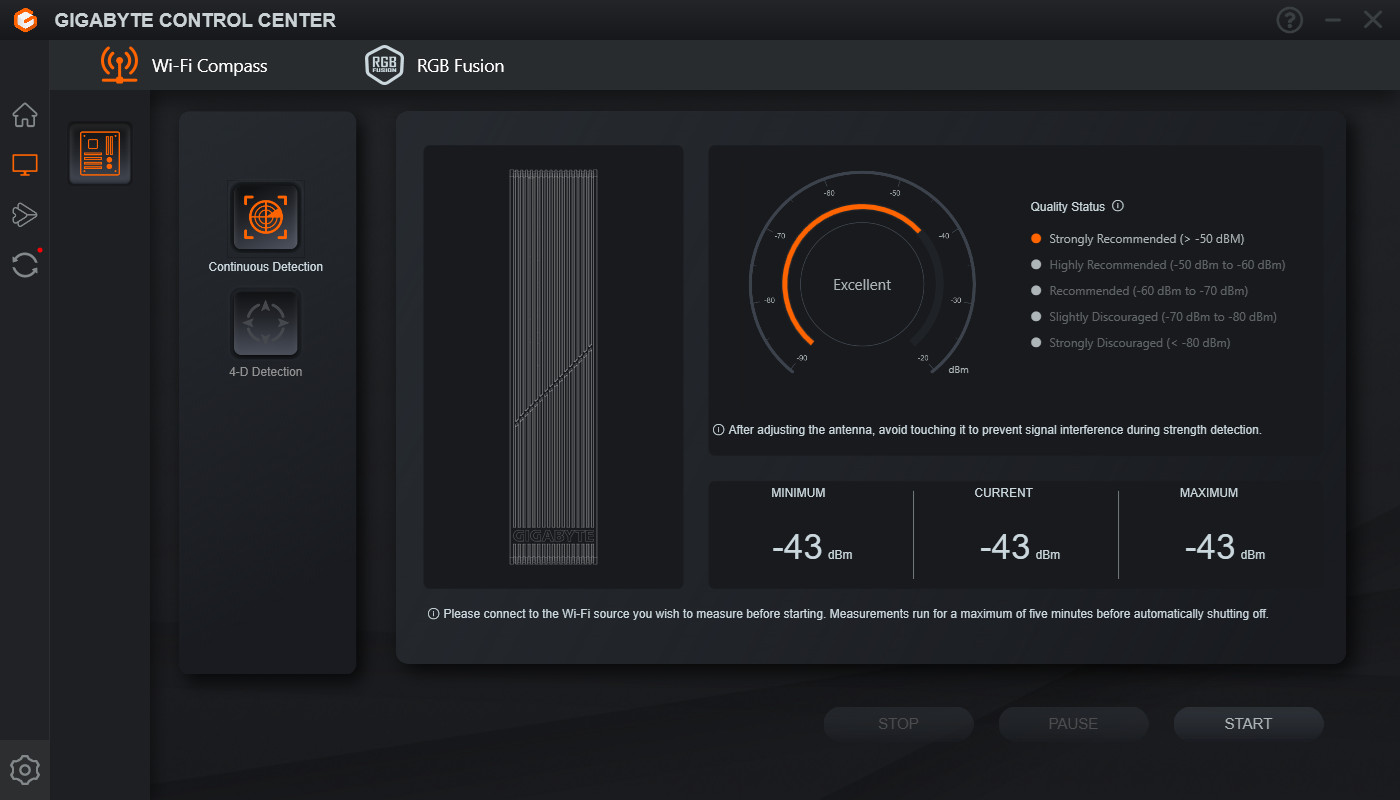Click the RGB Fusion hexagon icon

384,66
